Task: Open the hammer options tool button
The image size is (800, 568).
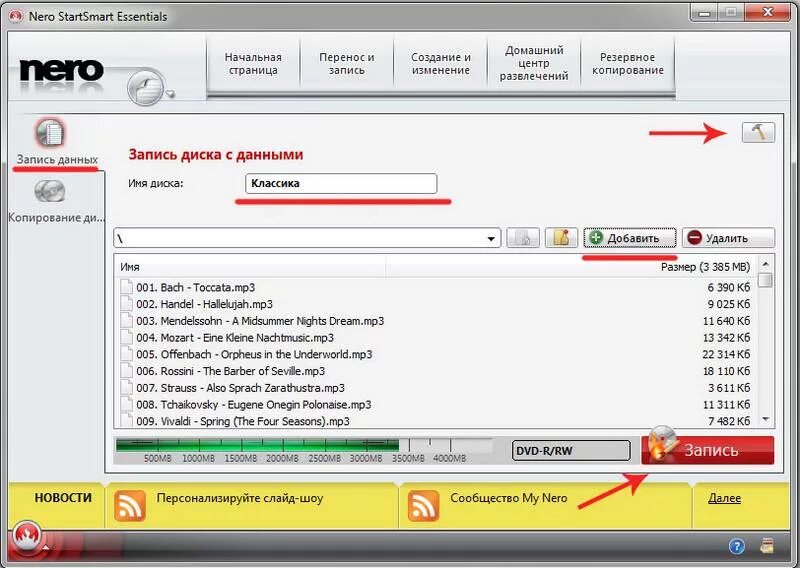Action: (x=758, y=132)
